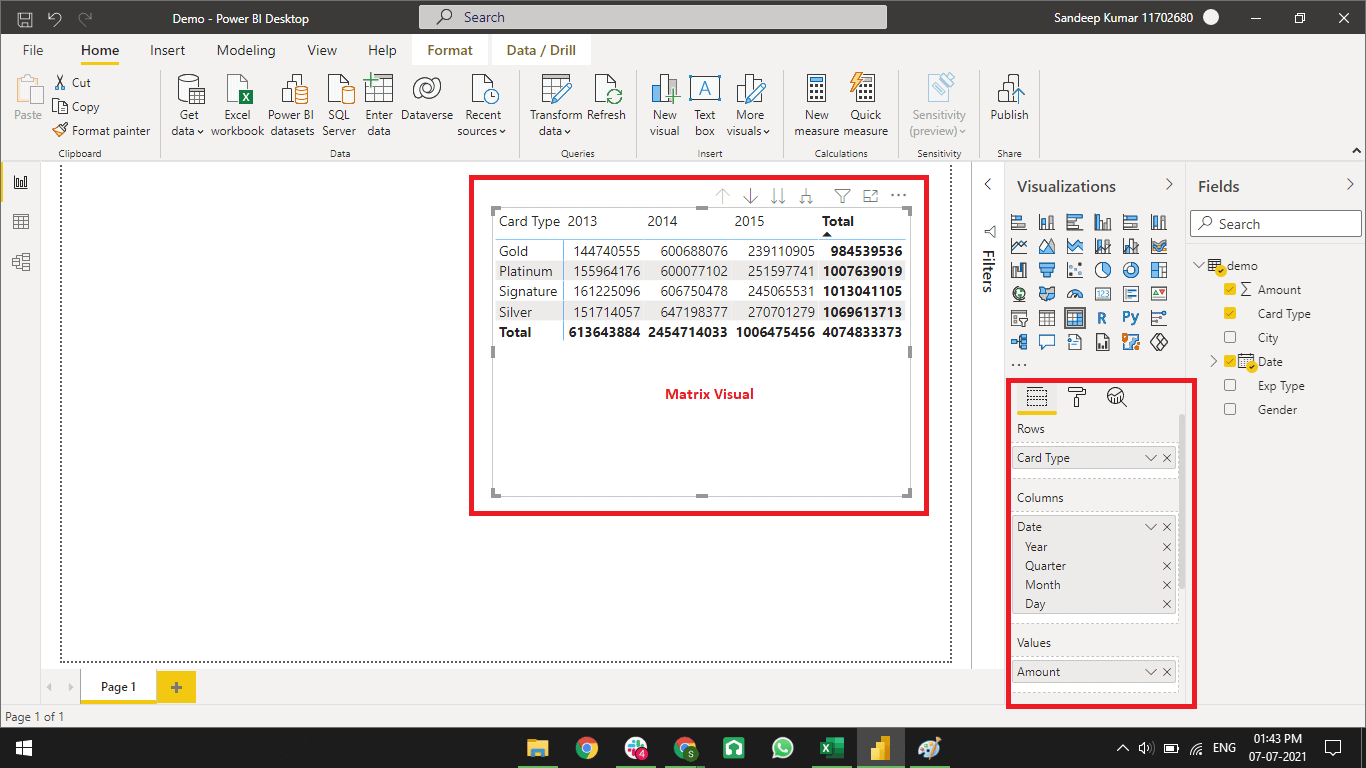
Task: Open the Amount value field dropdown
Action: [1151, 672]
